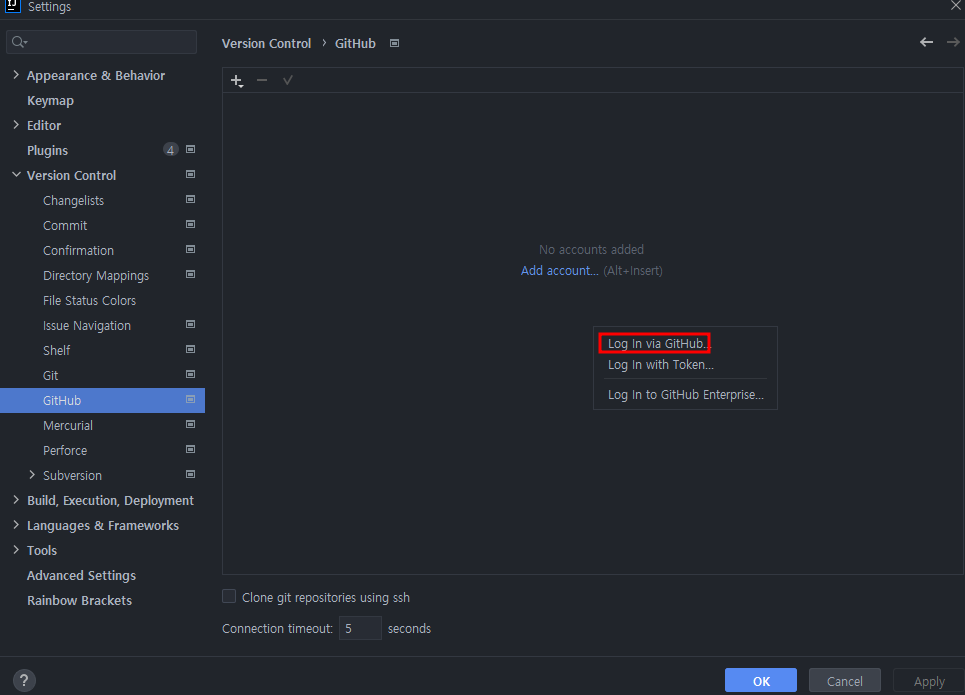Select Issue Navigation settings
Viewport: 965px width, 695px height.
87,326
